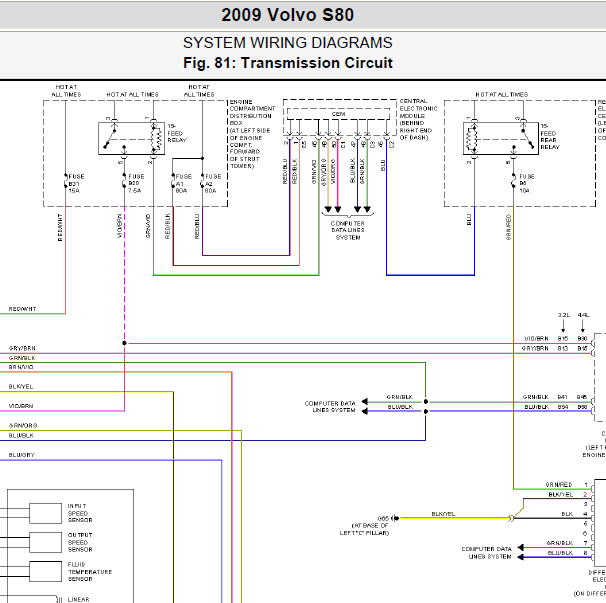Click the "SYSTEM WIRING DIAGRAMS" heading
Viewport: 606px width, 603px height.
pyautogui.click(x=288, y=43)
